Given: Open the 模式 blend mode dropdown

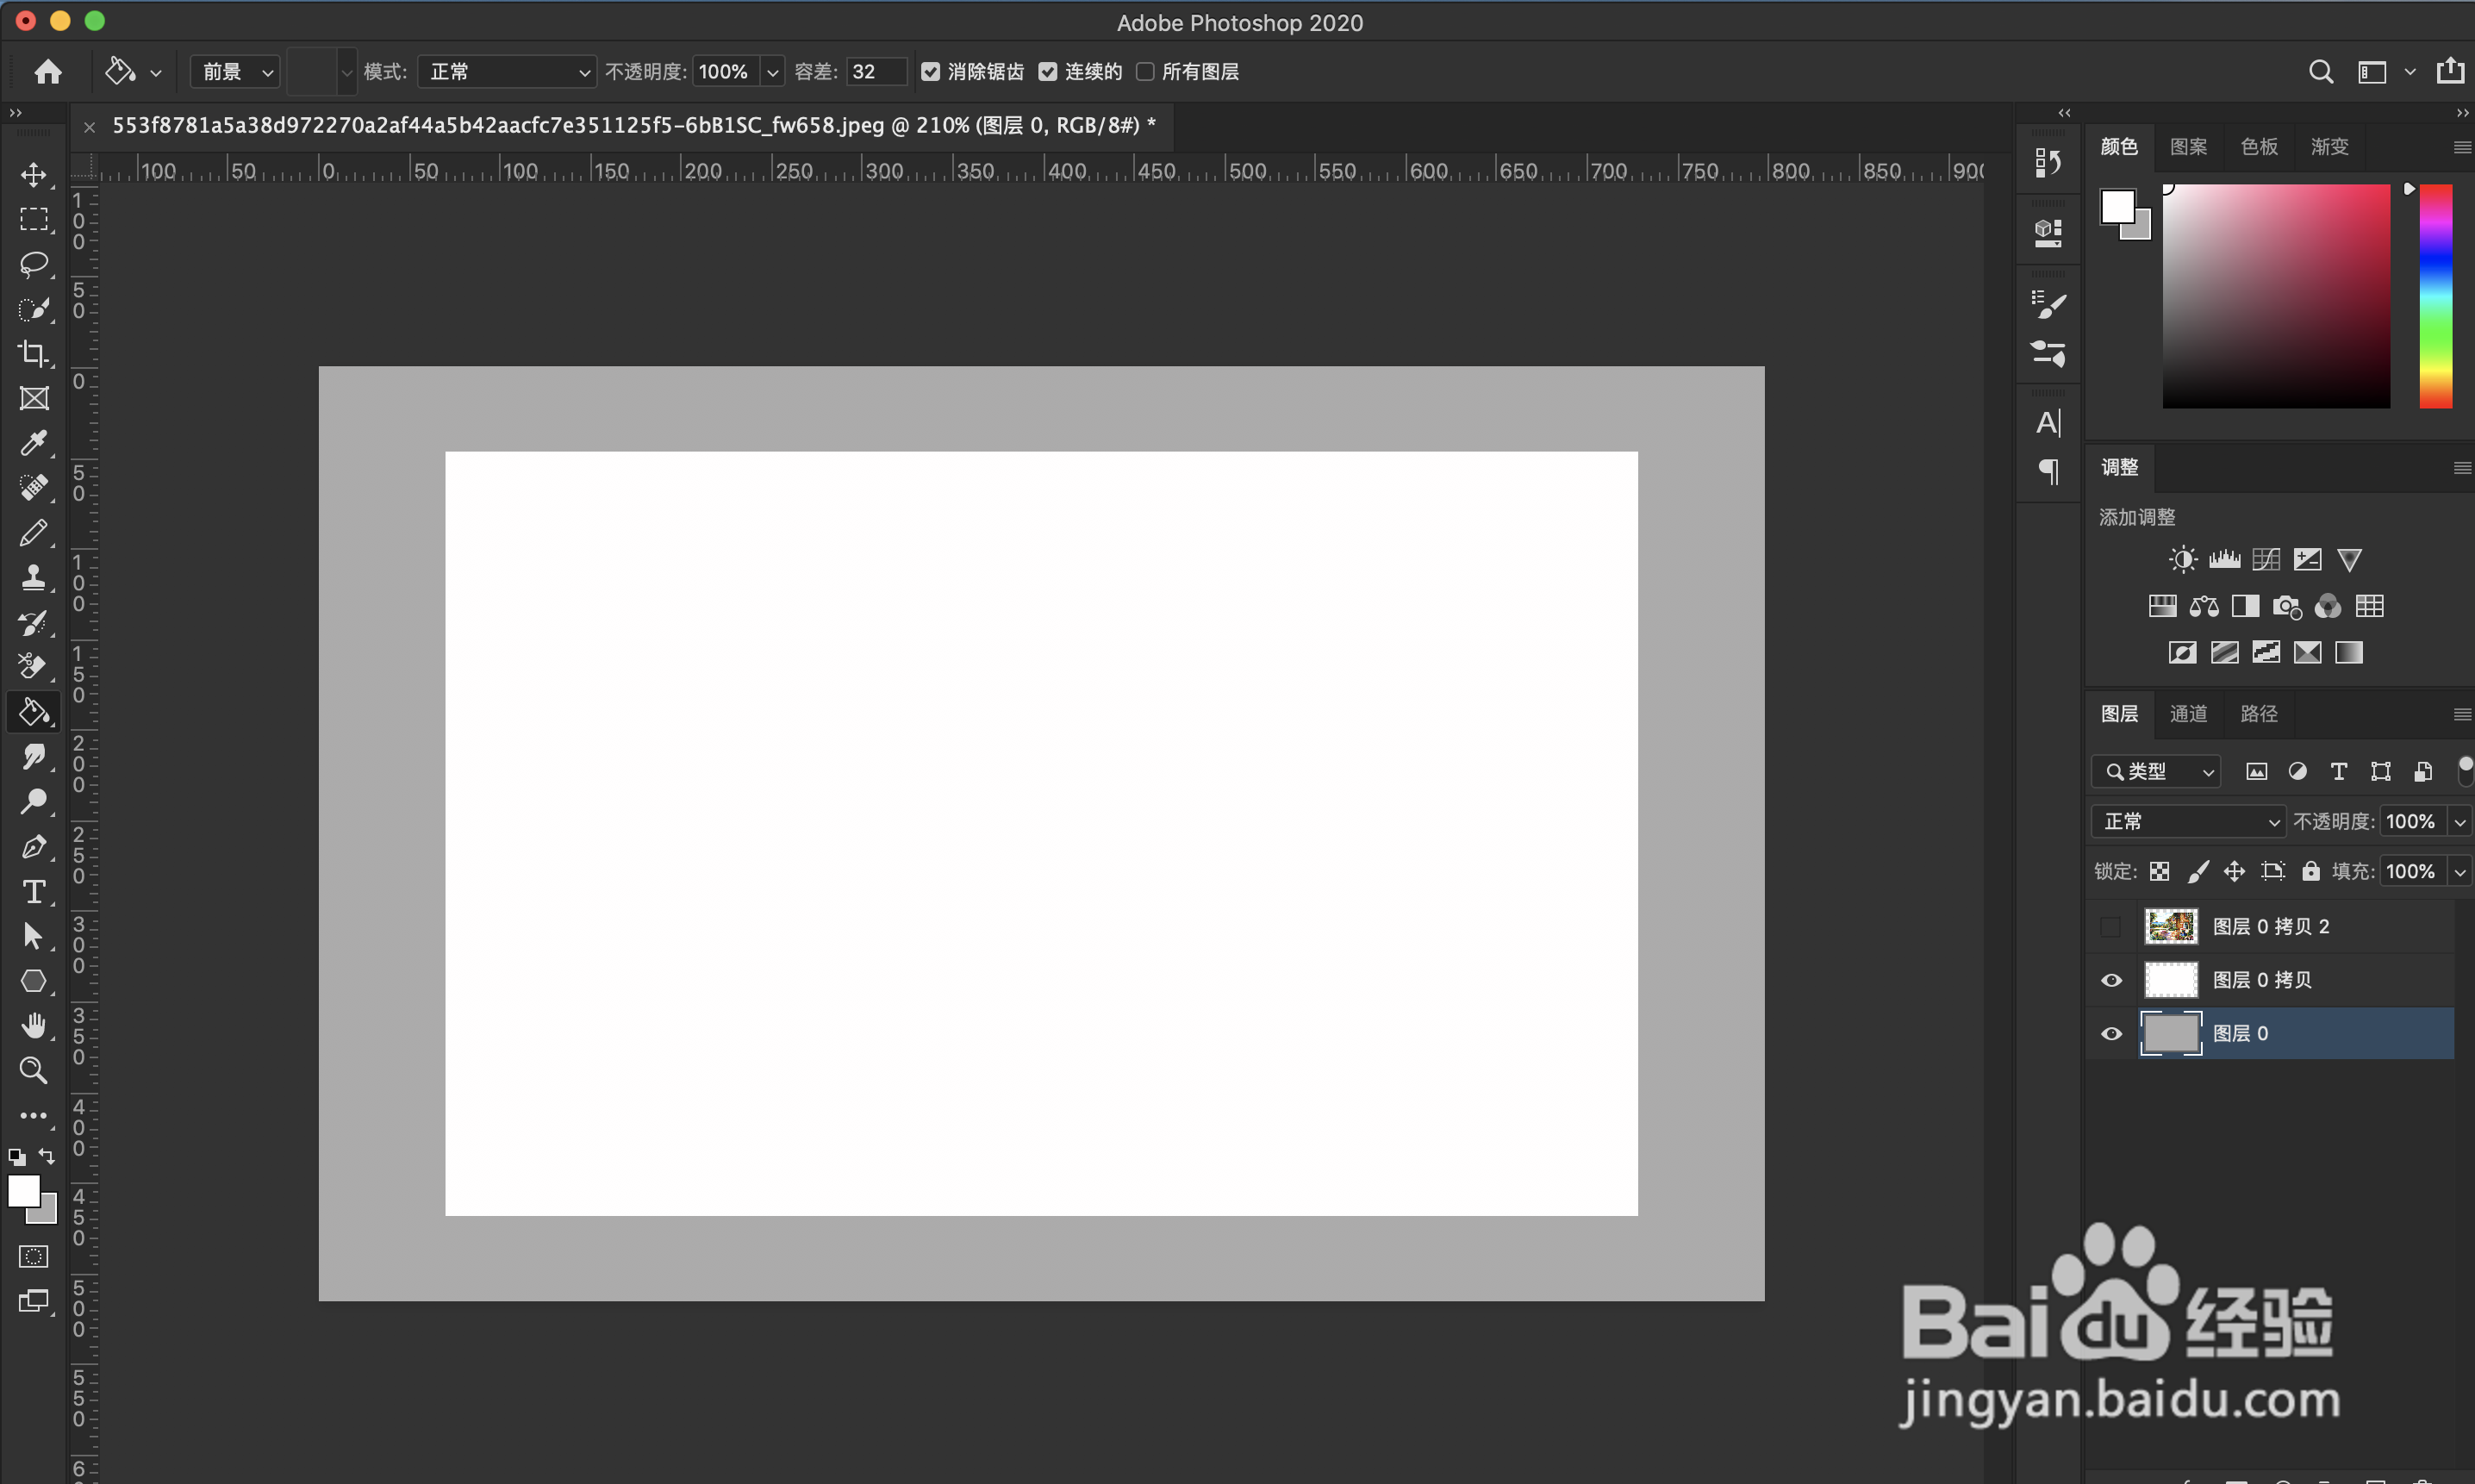Looking at the screenshot, I should click(x=507, y=72).
